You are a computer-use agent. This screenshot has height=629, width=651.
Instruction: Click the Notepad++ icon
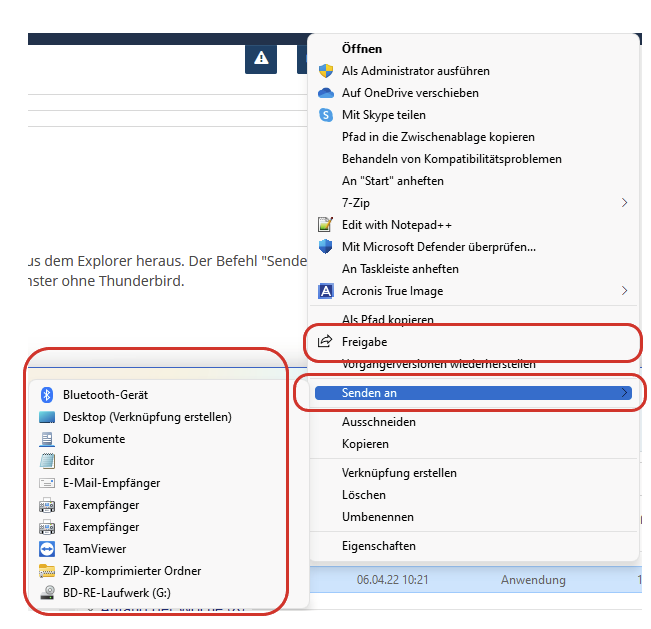(x=325, y=225)
